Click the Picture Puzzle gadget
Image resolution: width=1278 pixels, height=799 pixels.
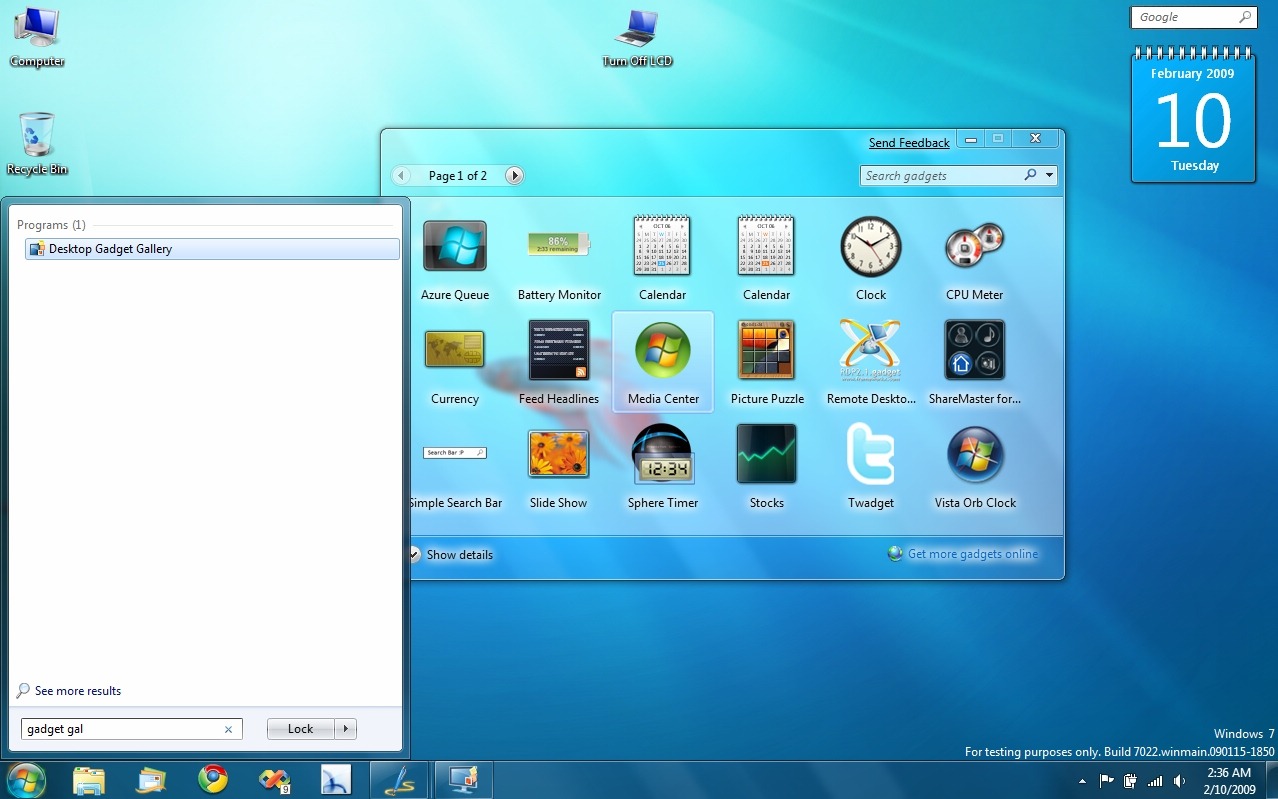click(x=766, y=351)
